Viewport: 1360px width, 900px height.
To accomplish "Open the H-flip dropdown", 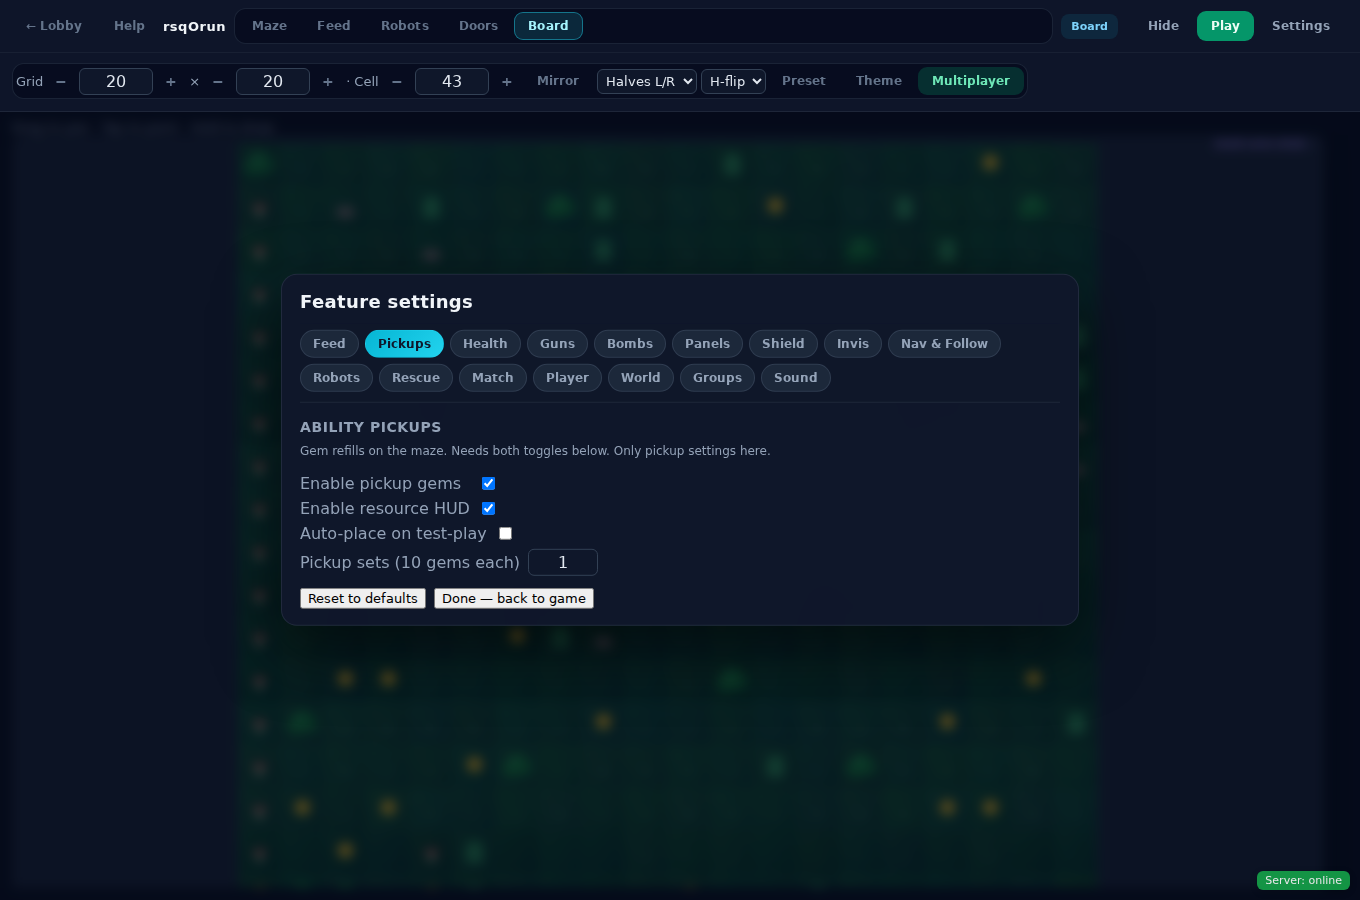I will click(733, 82).
